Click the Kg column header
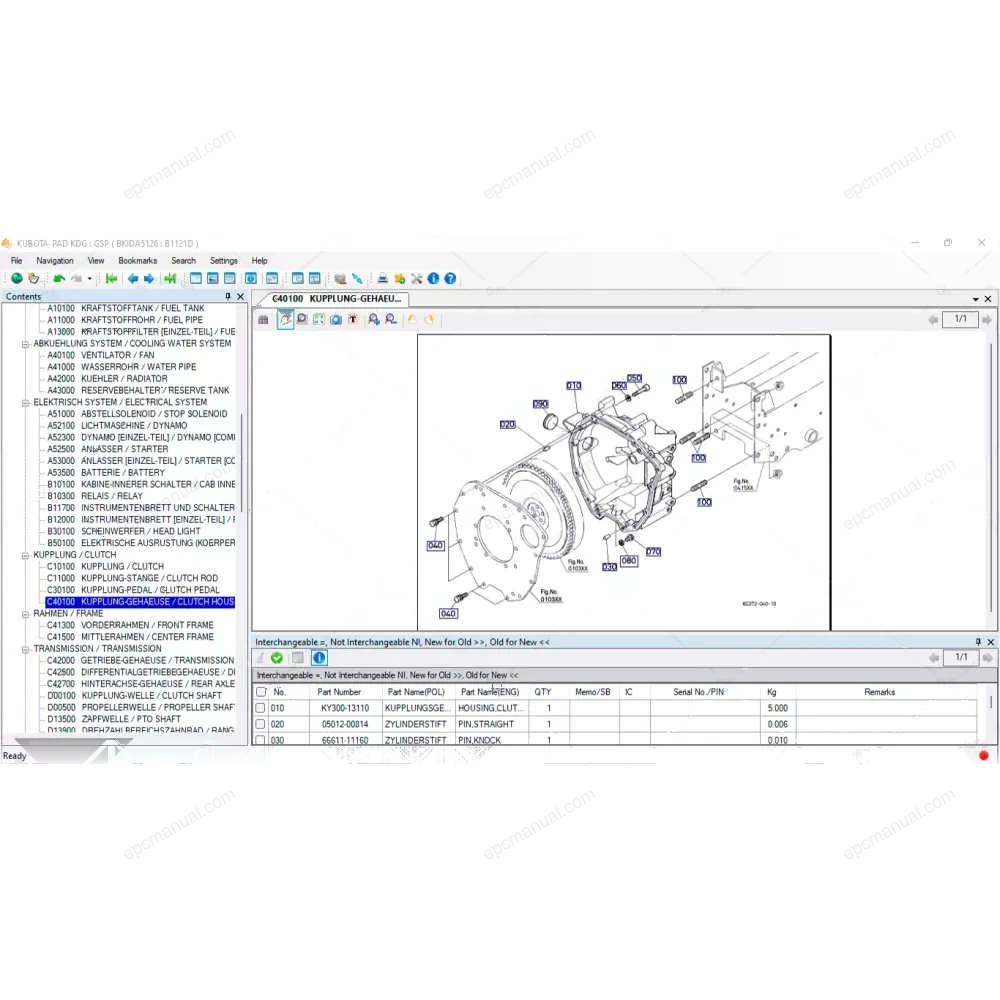 click(772, 692)
